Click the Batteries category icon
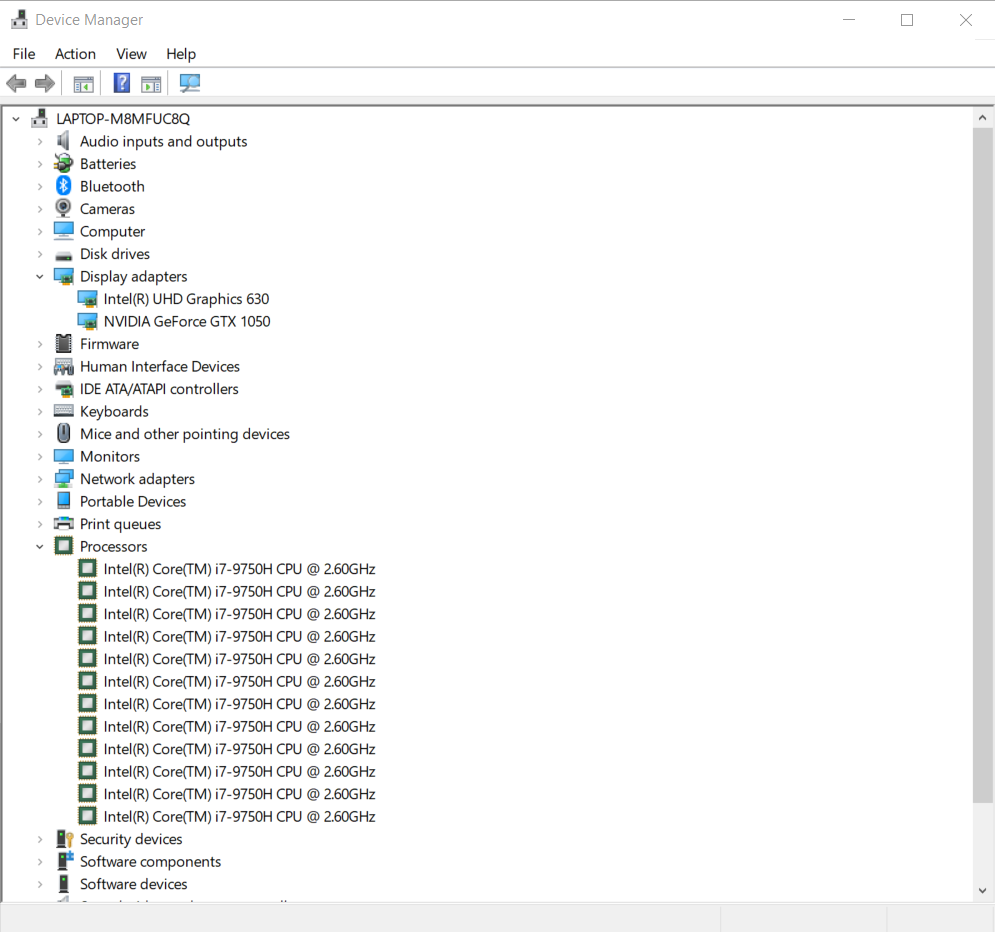Image resolution: width=995 pixels, height=932 pixels. (64, 164)
